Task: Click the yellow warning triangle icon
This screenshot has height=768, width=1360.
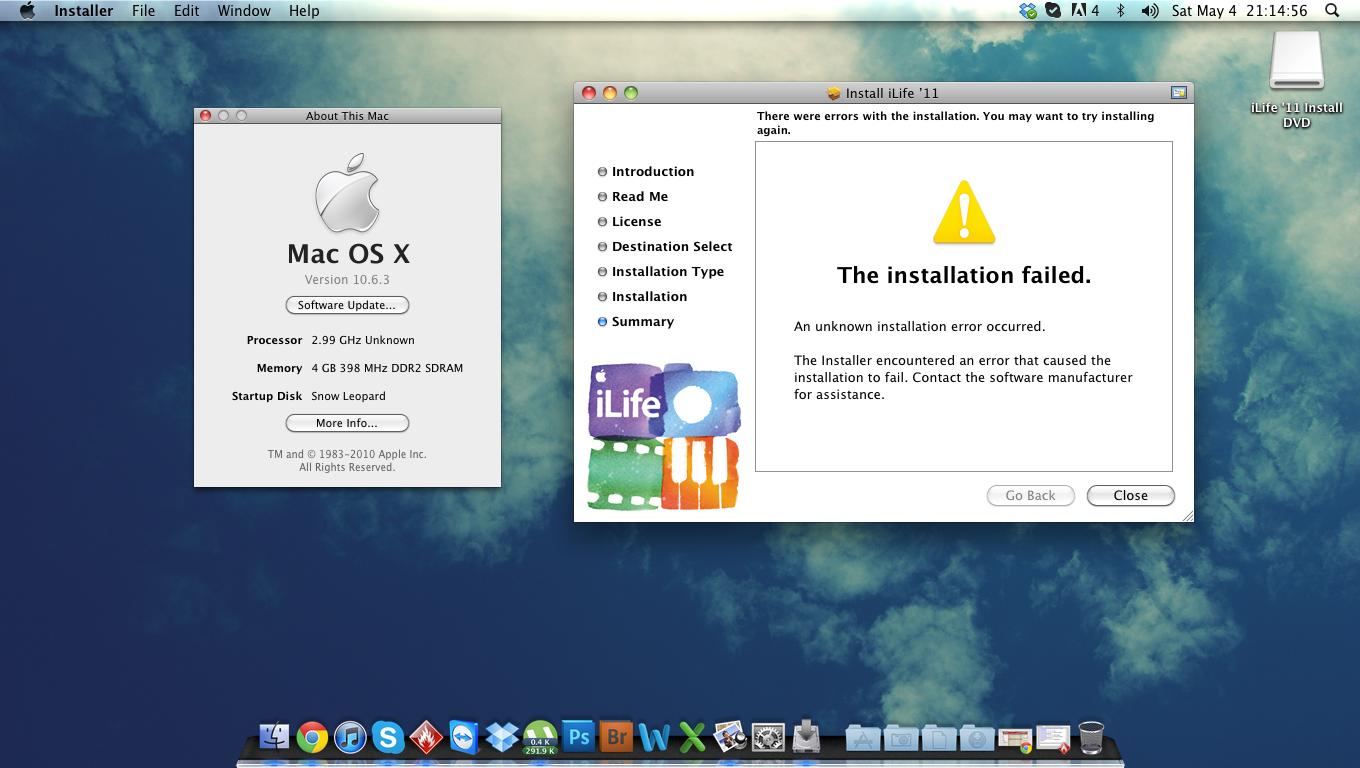Action: coord(964,213)
